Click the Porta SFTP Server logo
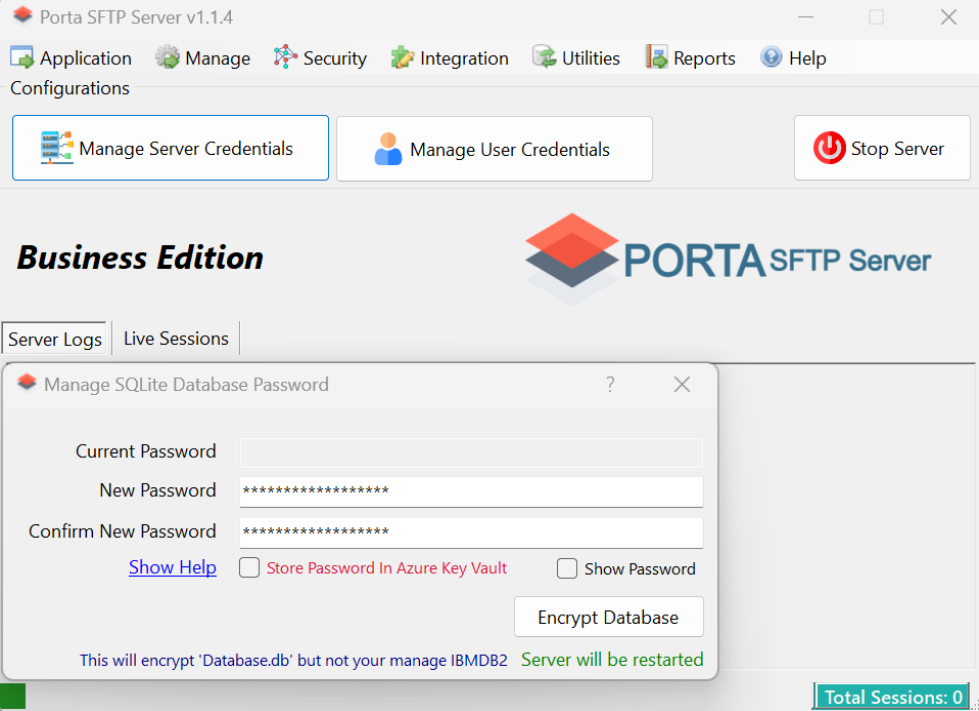979x711 pixels. [727, 257]
